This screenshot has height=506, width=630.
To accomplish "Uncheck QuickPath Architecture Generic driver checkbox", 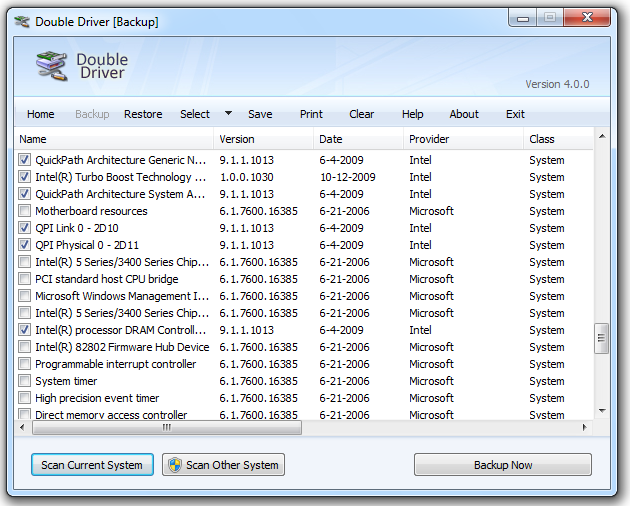I will tap(24, 160).
